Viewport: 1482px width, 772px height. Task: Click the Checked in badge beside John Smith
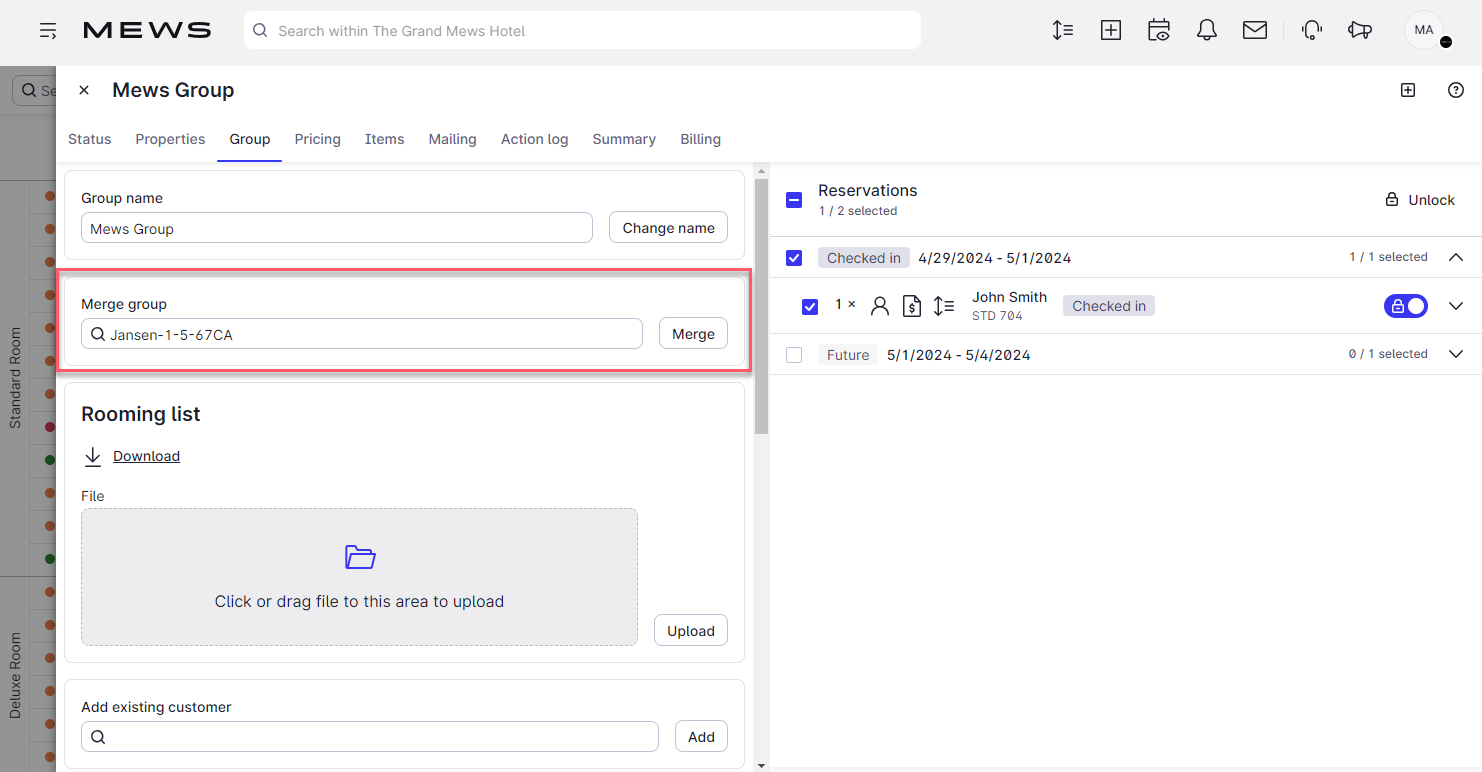click(1109, 306)
